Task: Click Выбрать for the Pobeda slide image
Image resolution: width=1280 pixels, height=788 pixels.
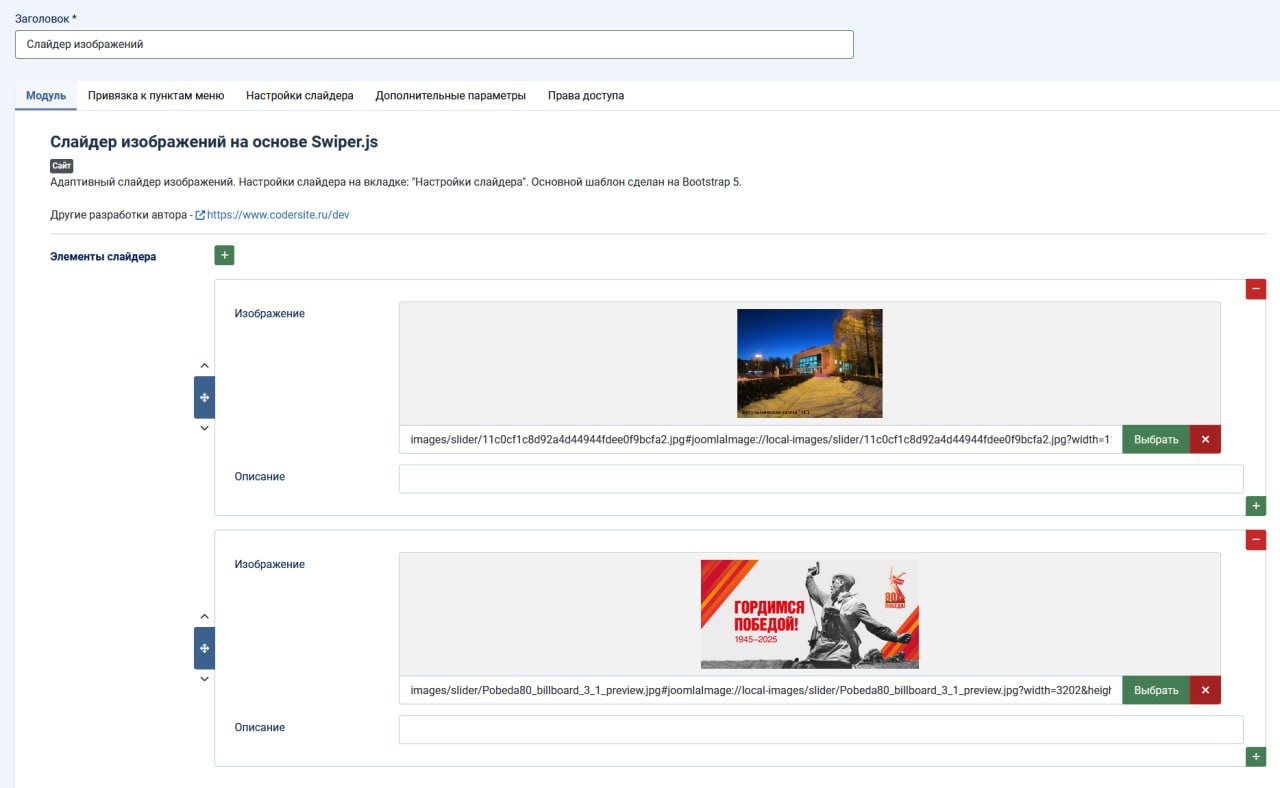Action: tap(1155, 690)
